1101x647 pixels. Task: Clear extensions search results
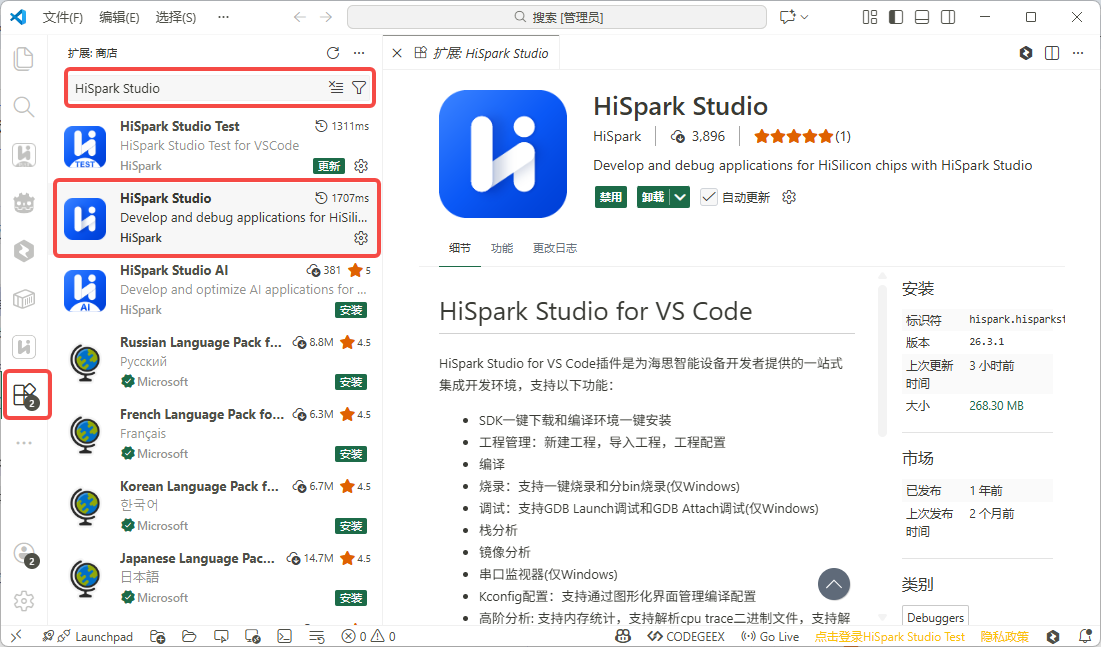click(x=336, y=88)
